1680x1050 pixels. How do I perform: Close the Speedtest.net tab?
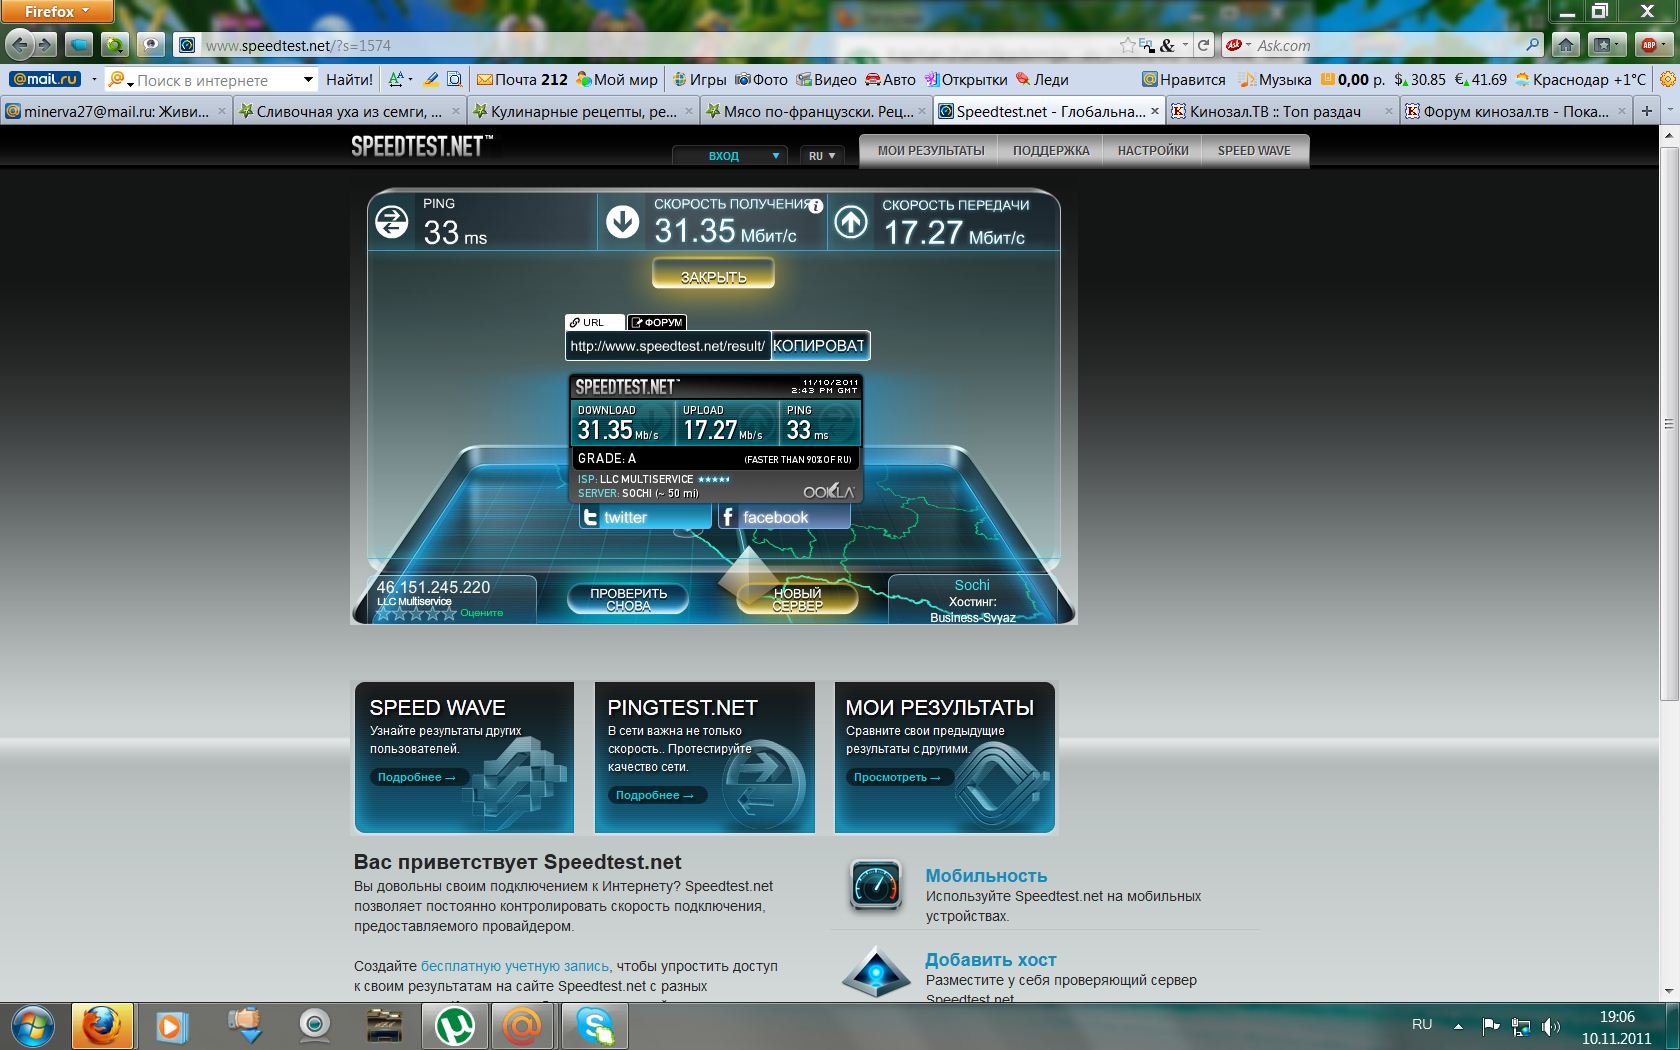coord(1154,111)
